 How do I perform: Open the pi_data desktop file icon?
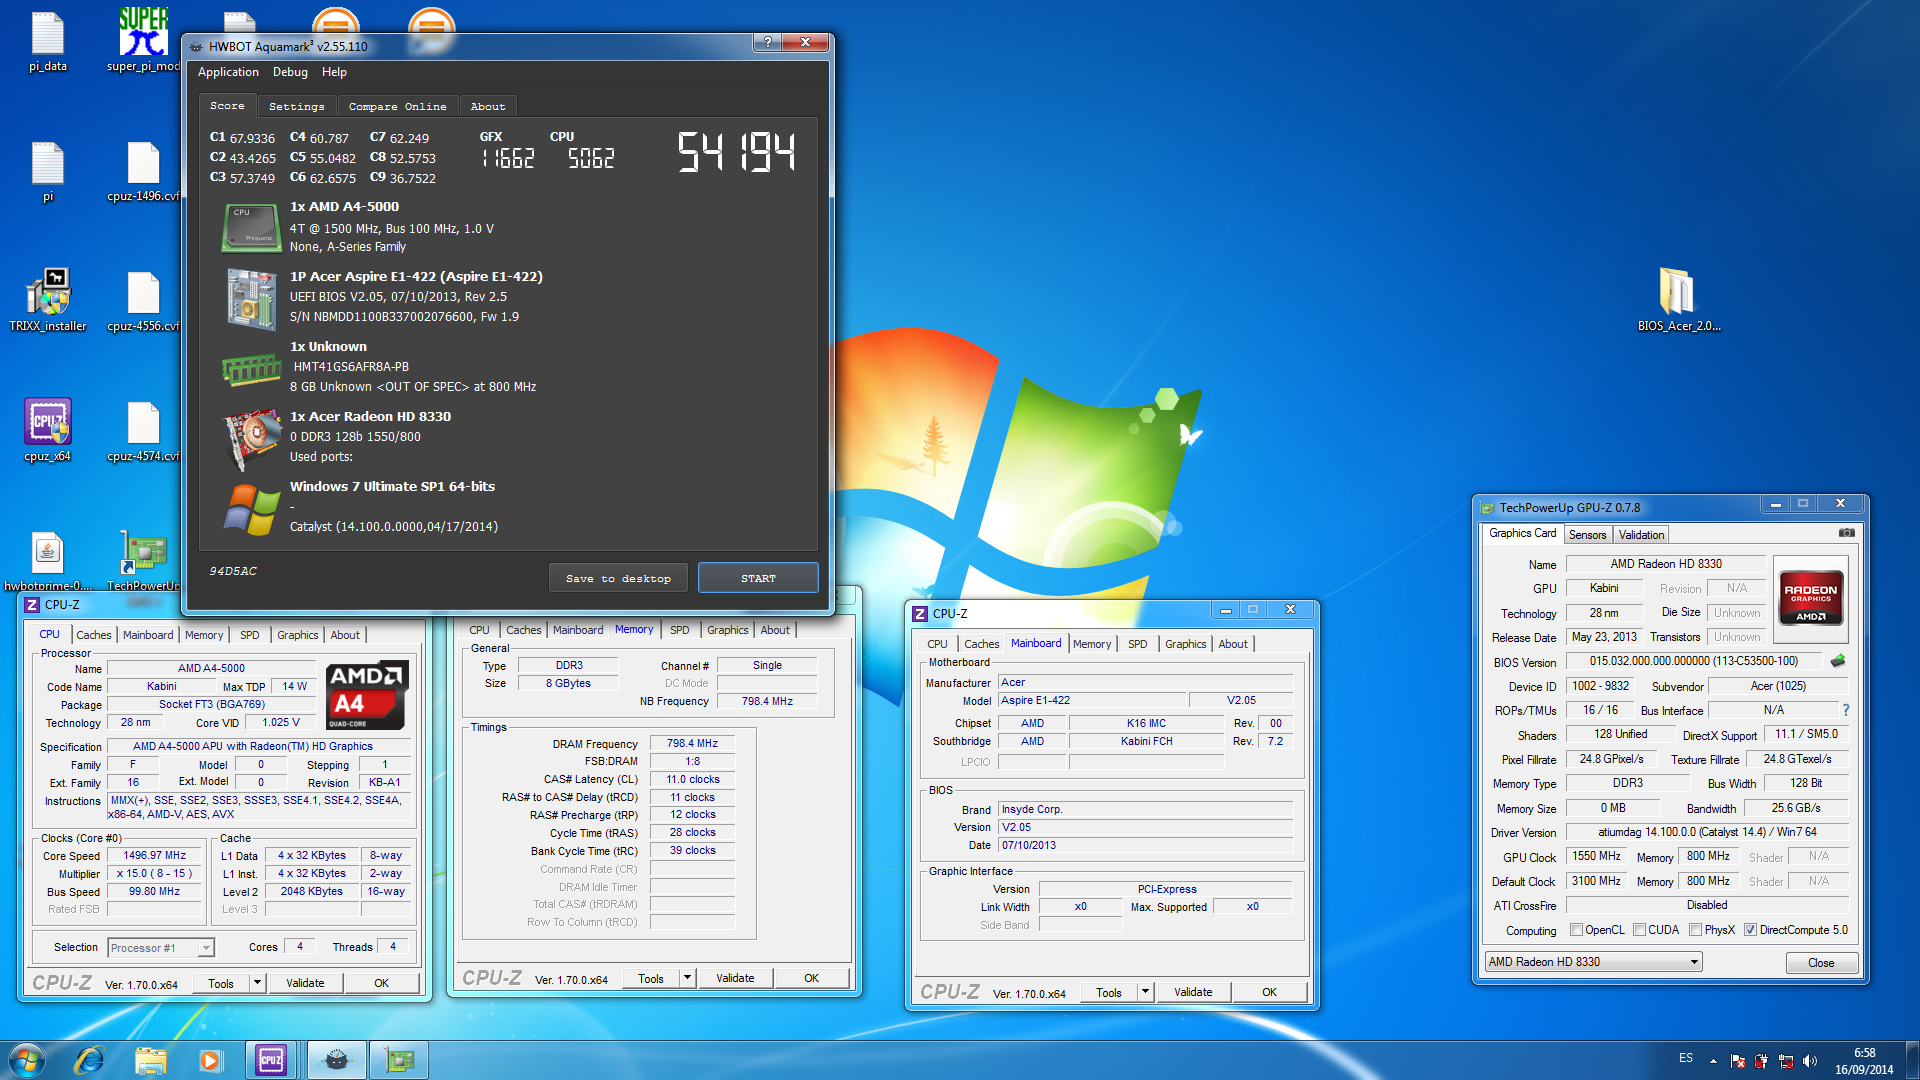[47, 40]
